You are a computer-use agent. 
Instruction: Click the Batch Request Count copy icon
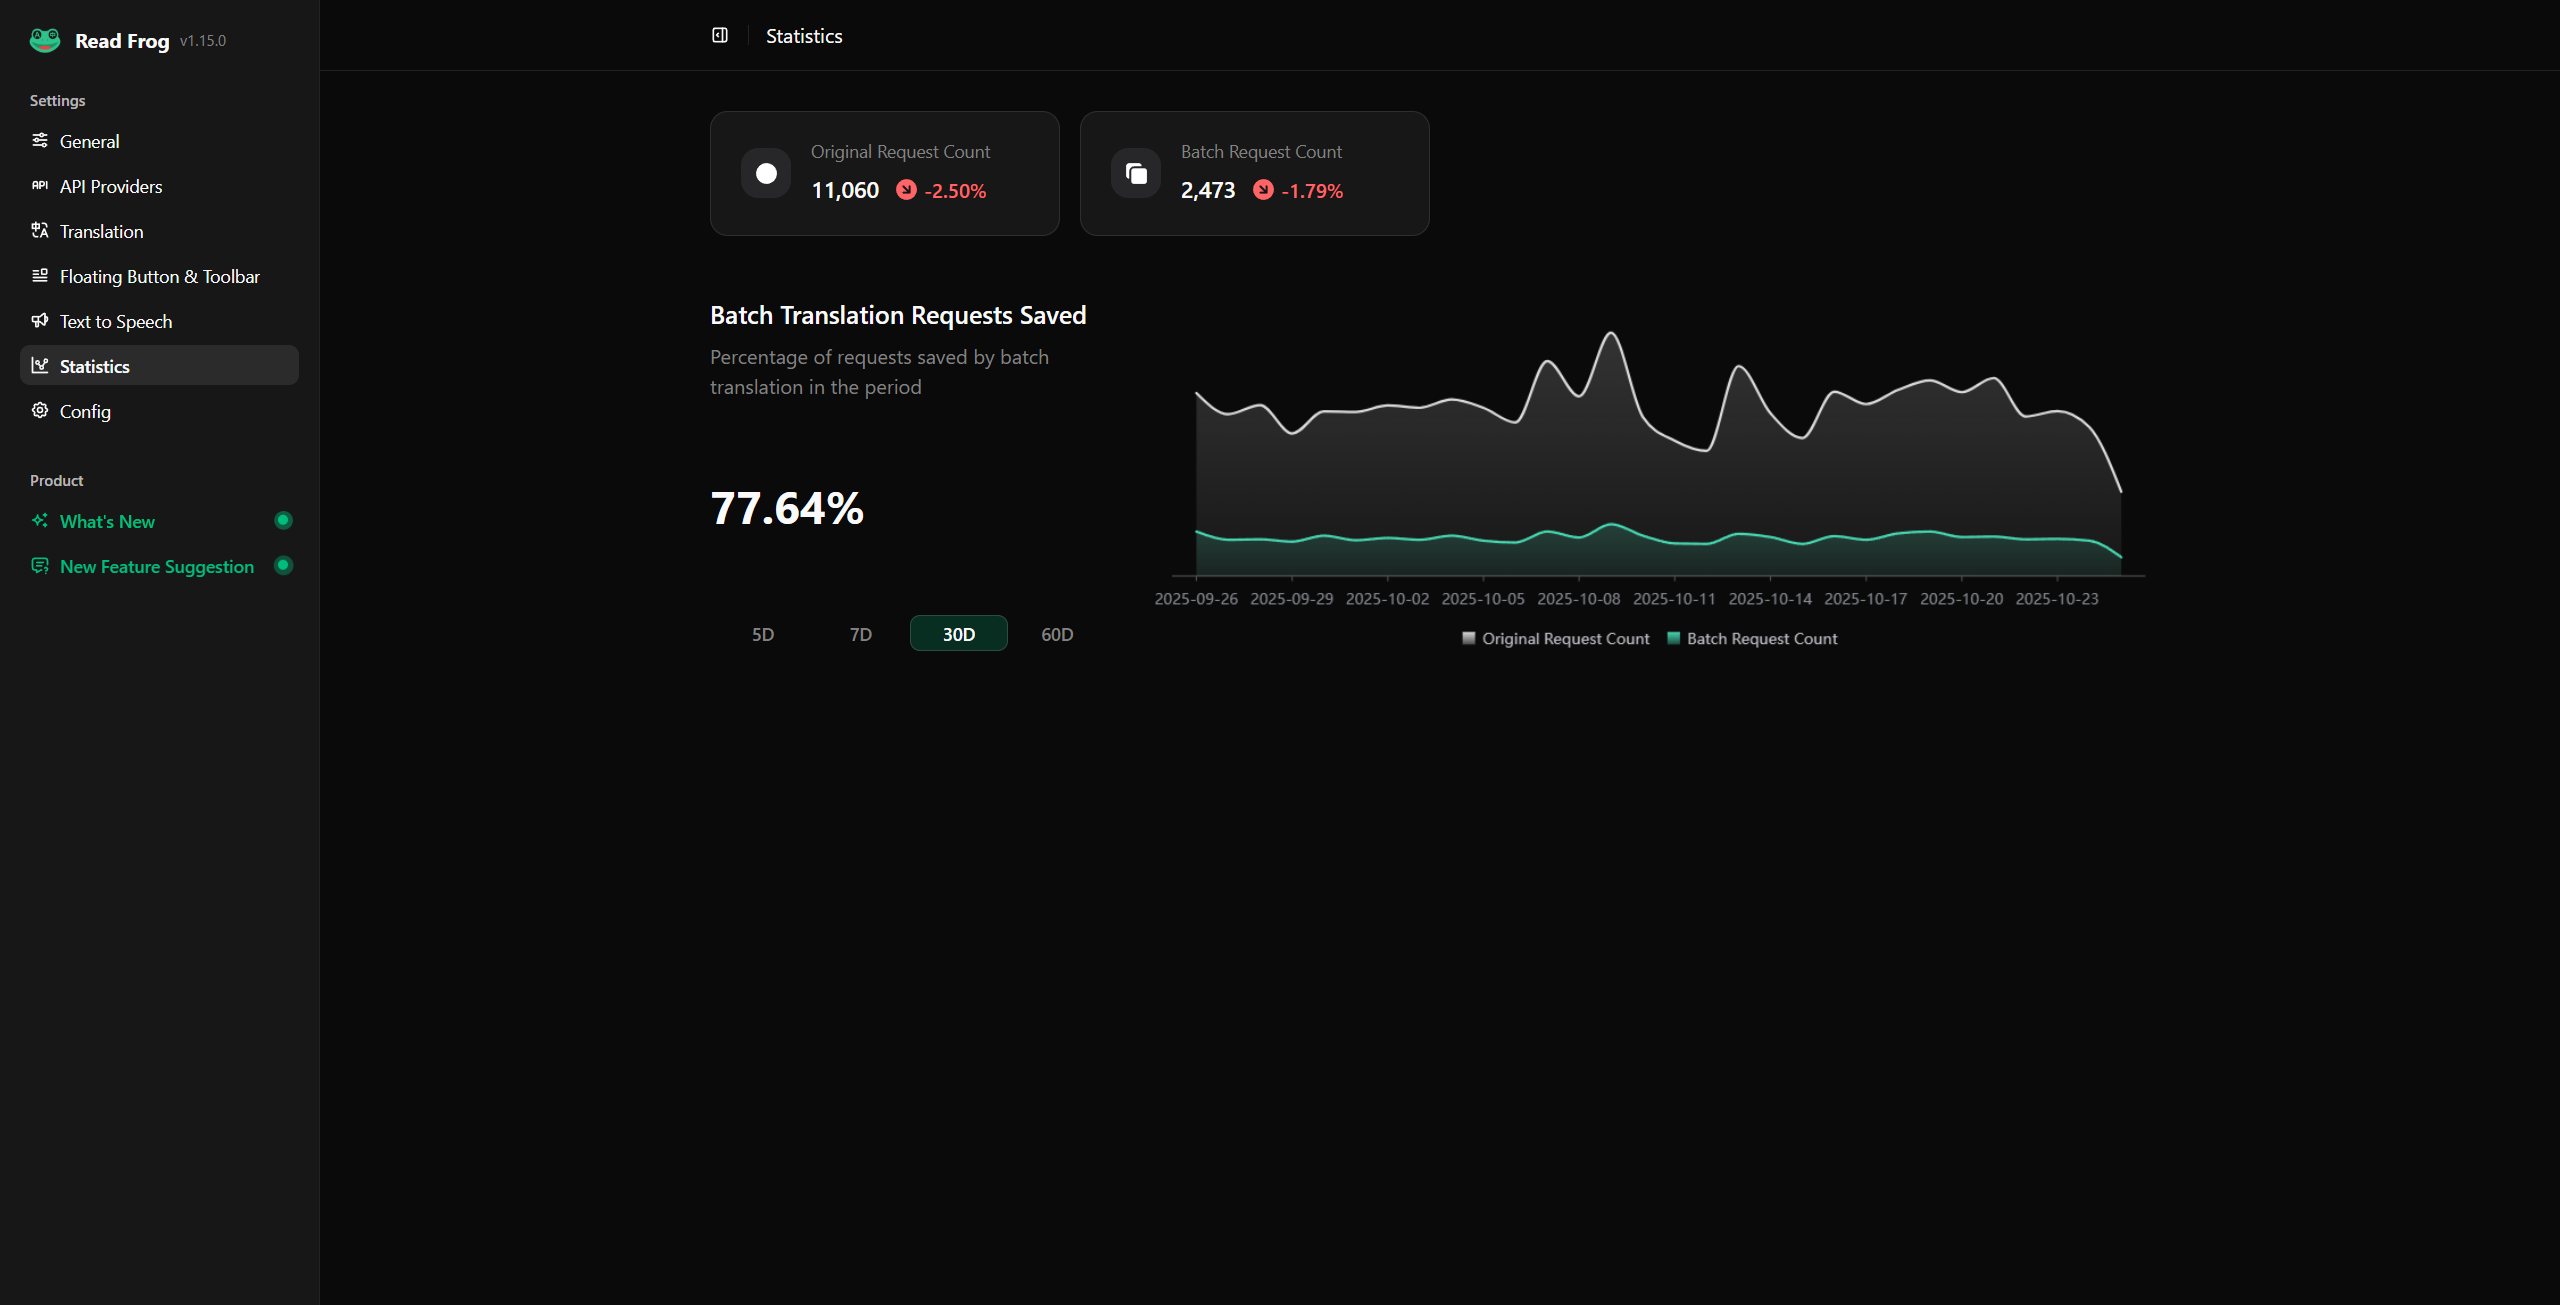[1136, 174]
